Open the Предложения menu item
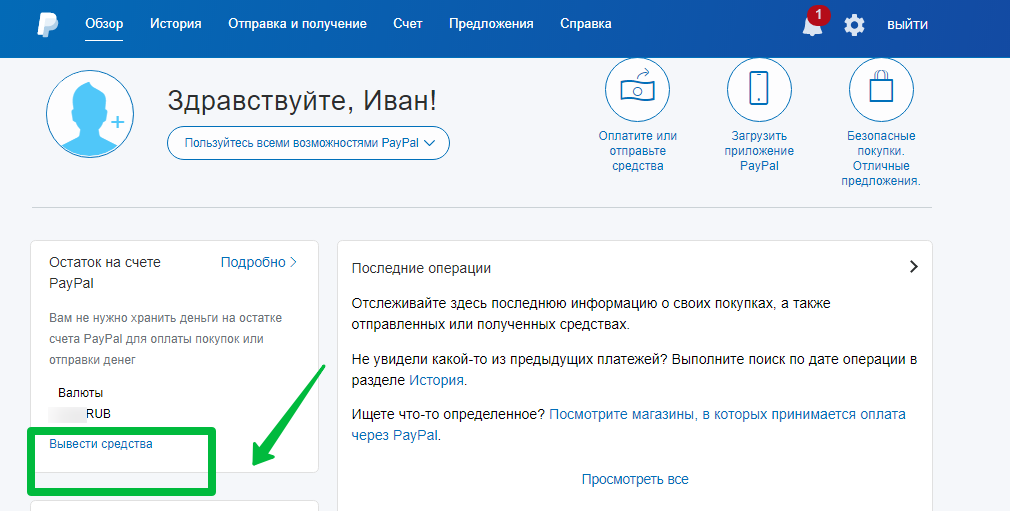 491,24
